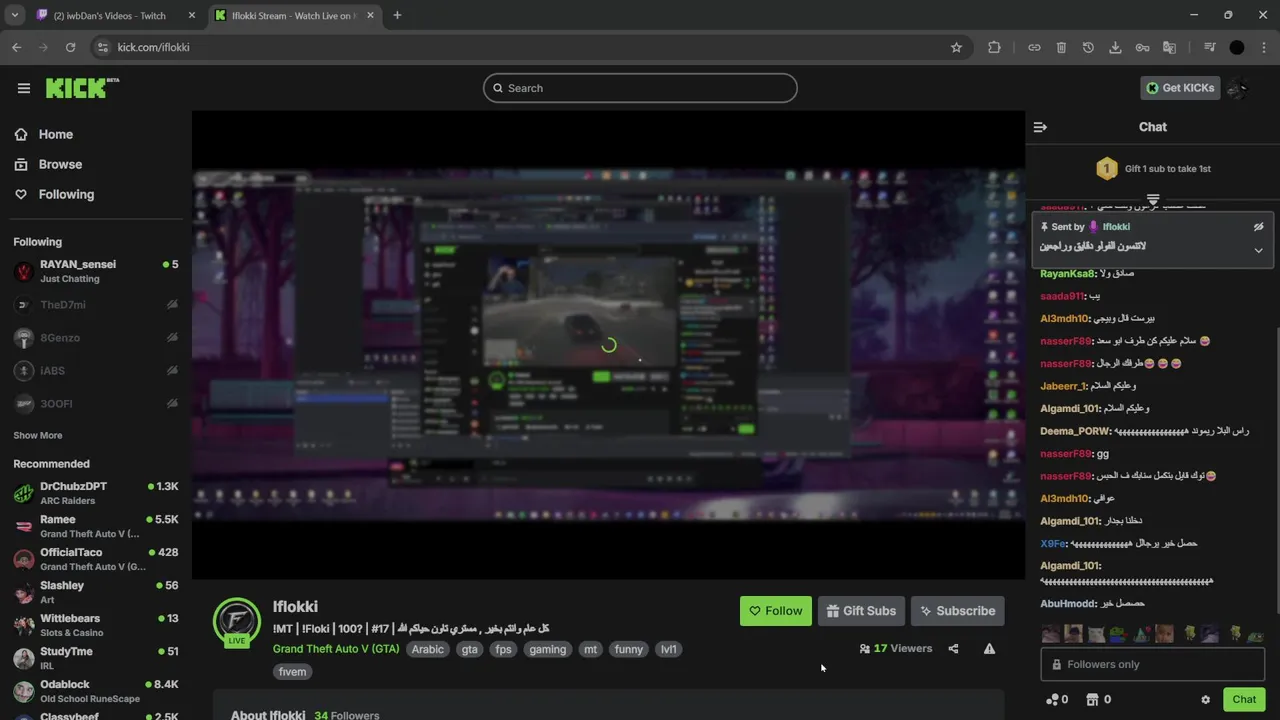Open RAYAN_sensei followed channel
This screenshot has width=1280, height=720.
96,271
